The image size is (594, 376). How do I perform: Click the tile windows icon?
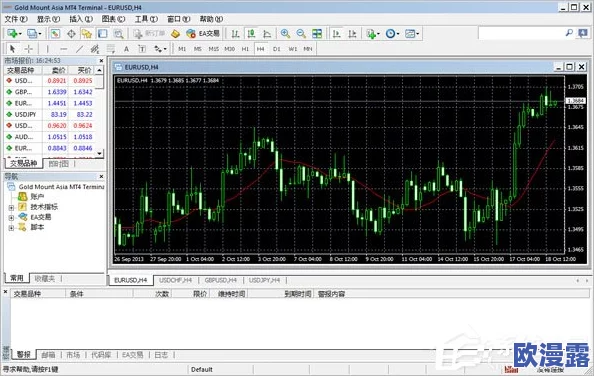click(317, 34)
